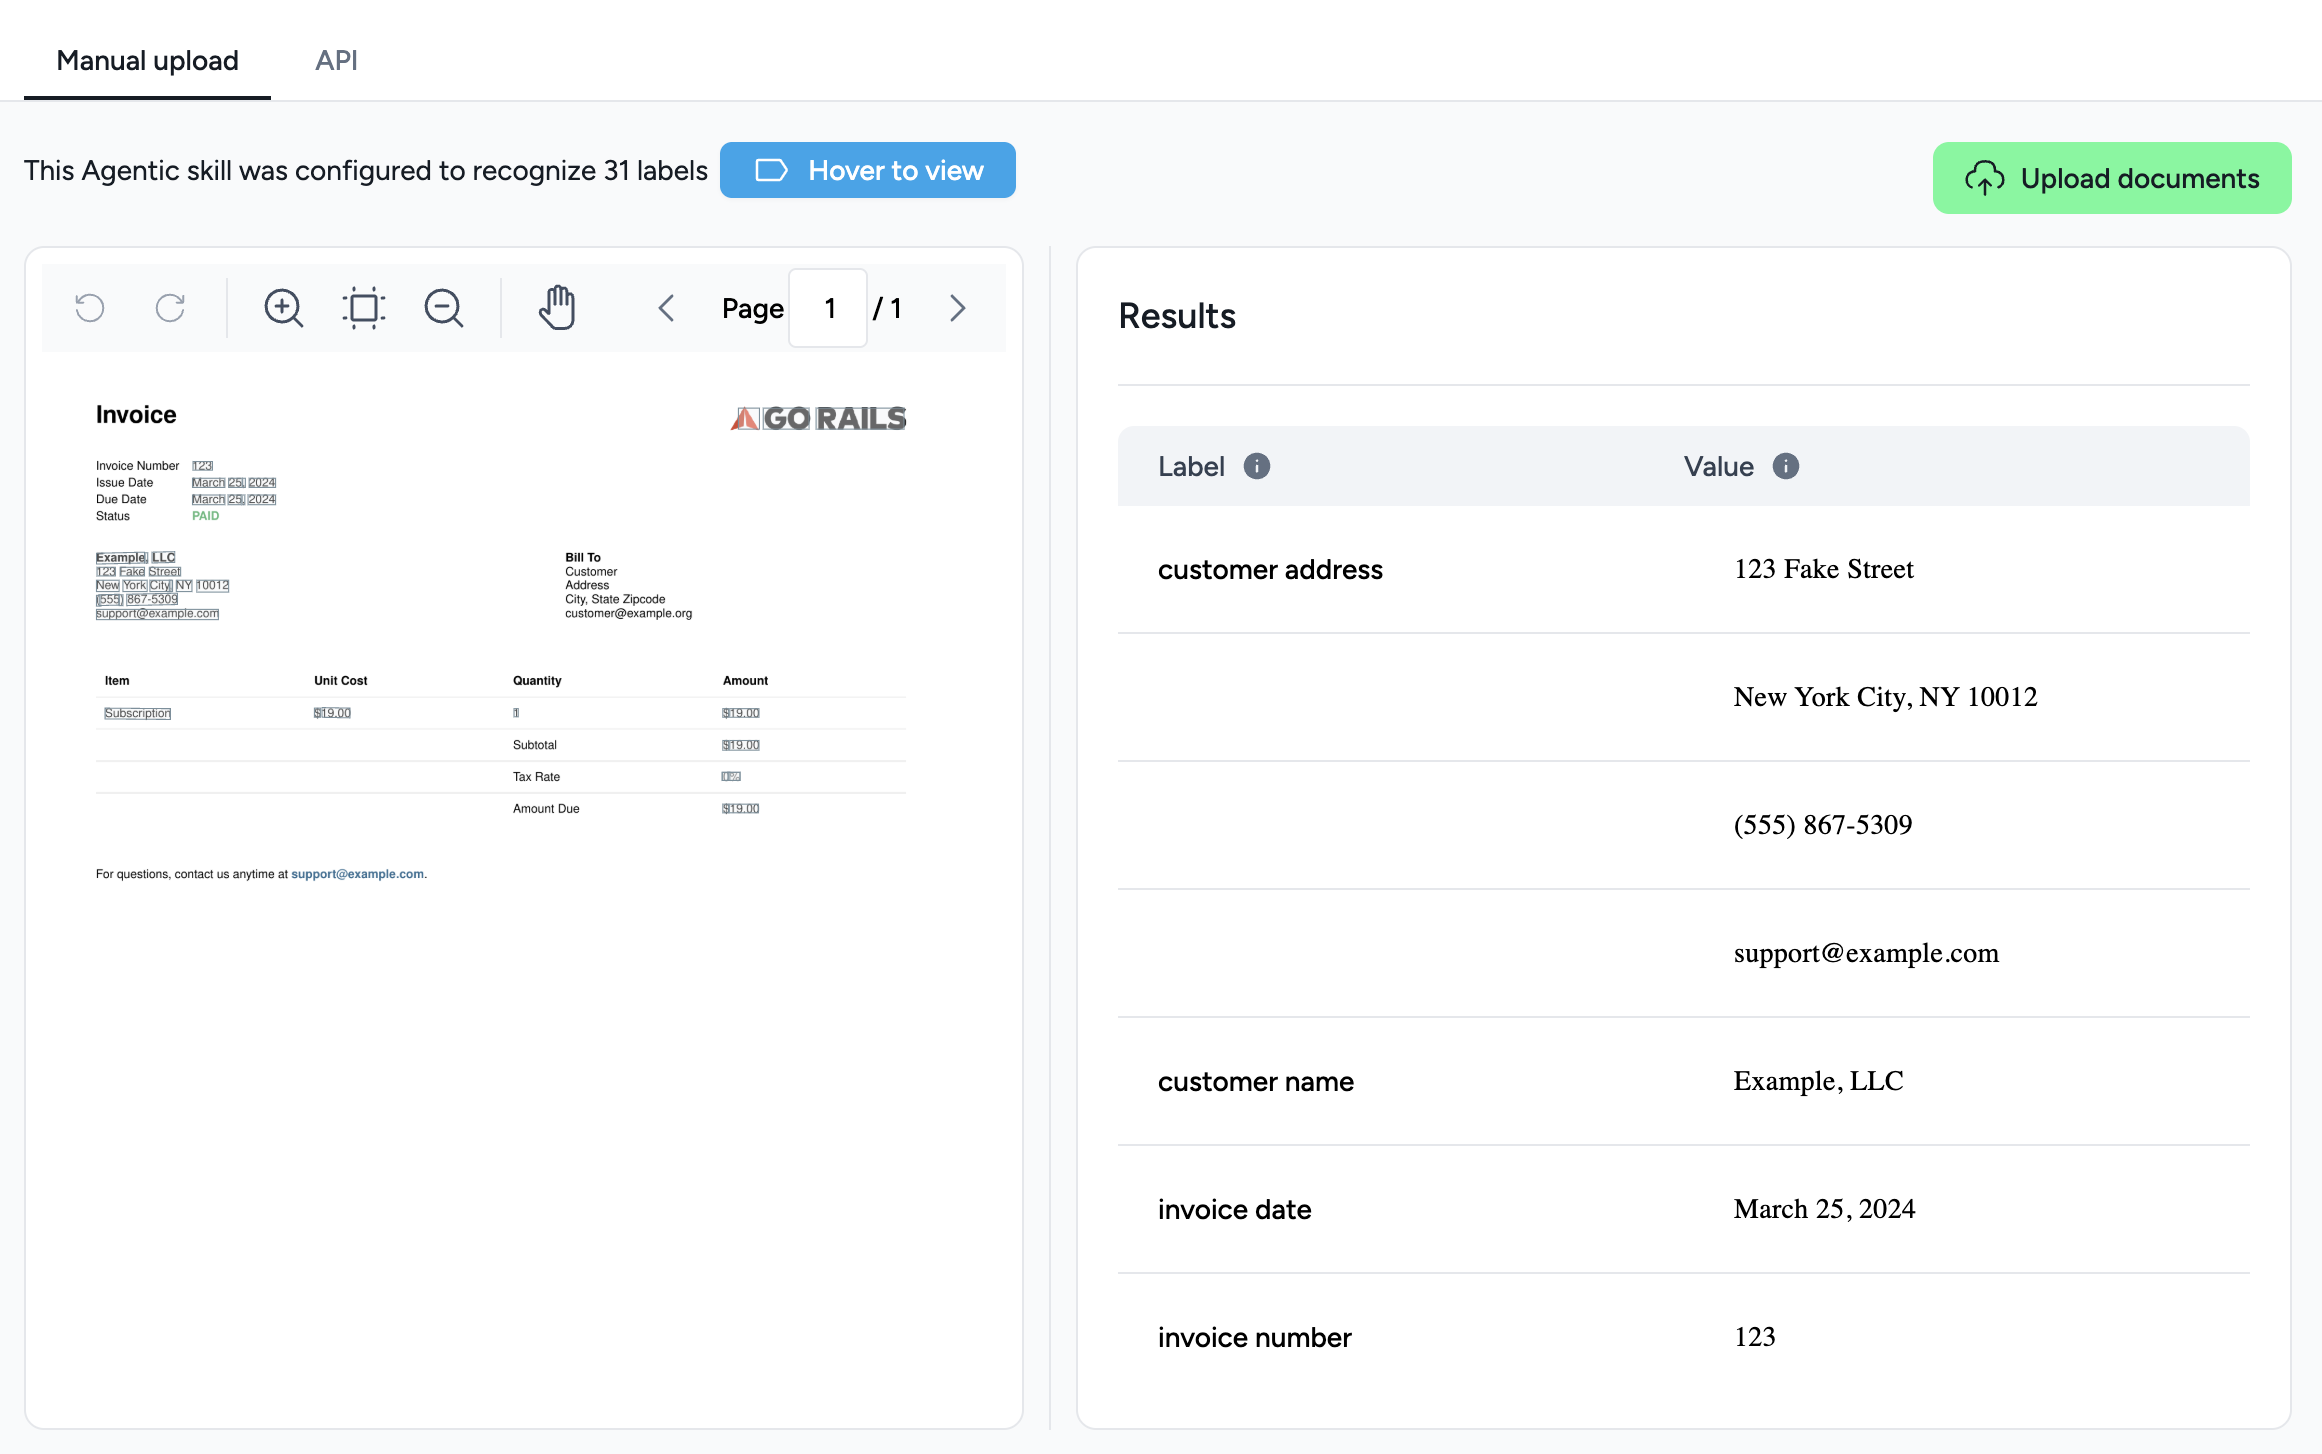Click the rotate counterclockwise icon
The height and width of the screenshot is (1454, 2322).
90,308
